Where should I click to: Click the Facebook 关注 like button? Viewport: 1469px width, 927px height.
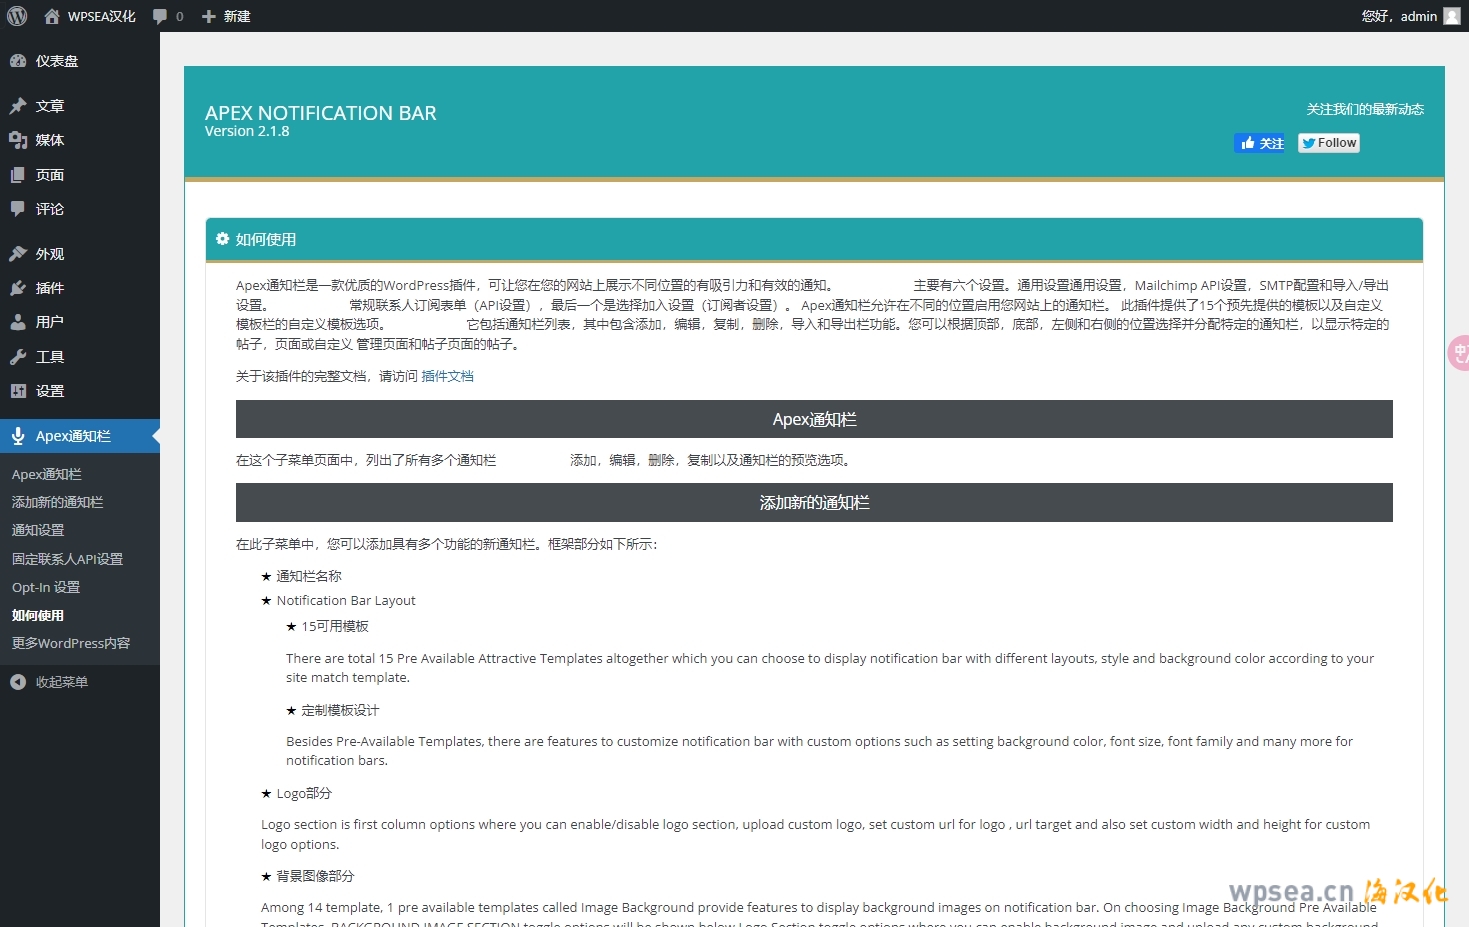(1261, 143)
